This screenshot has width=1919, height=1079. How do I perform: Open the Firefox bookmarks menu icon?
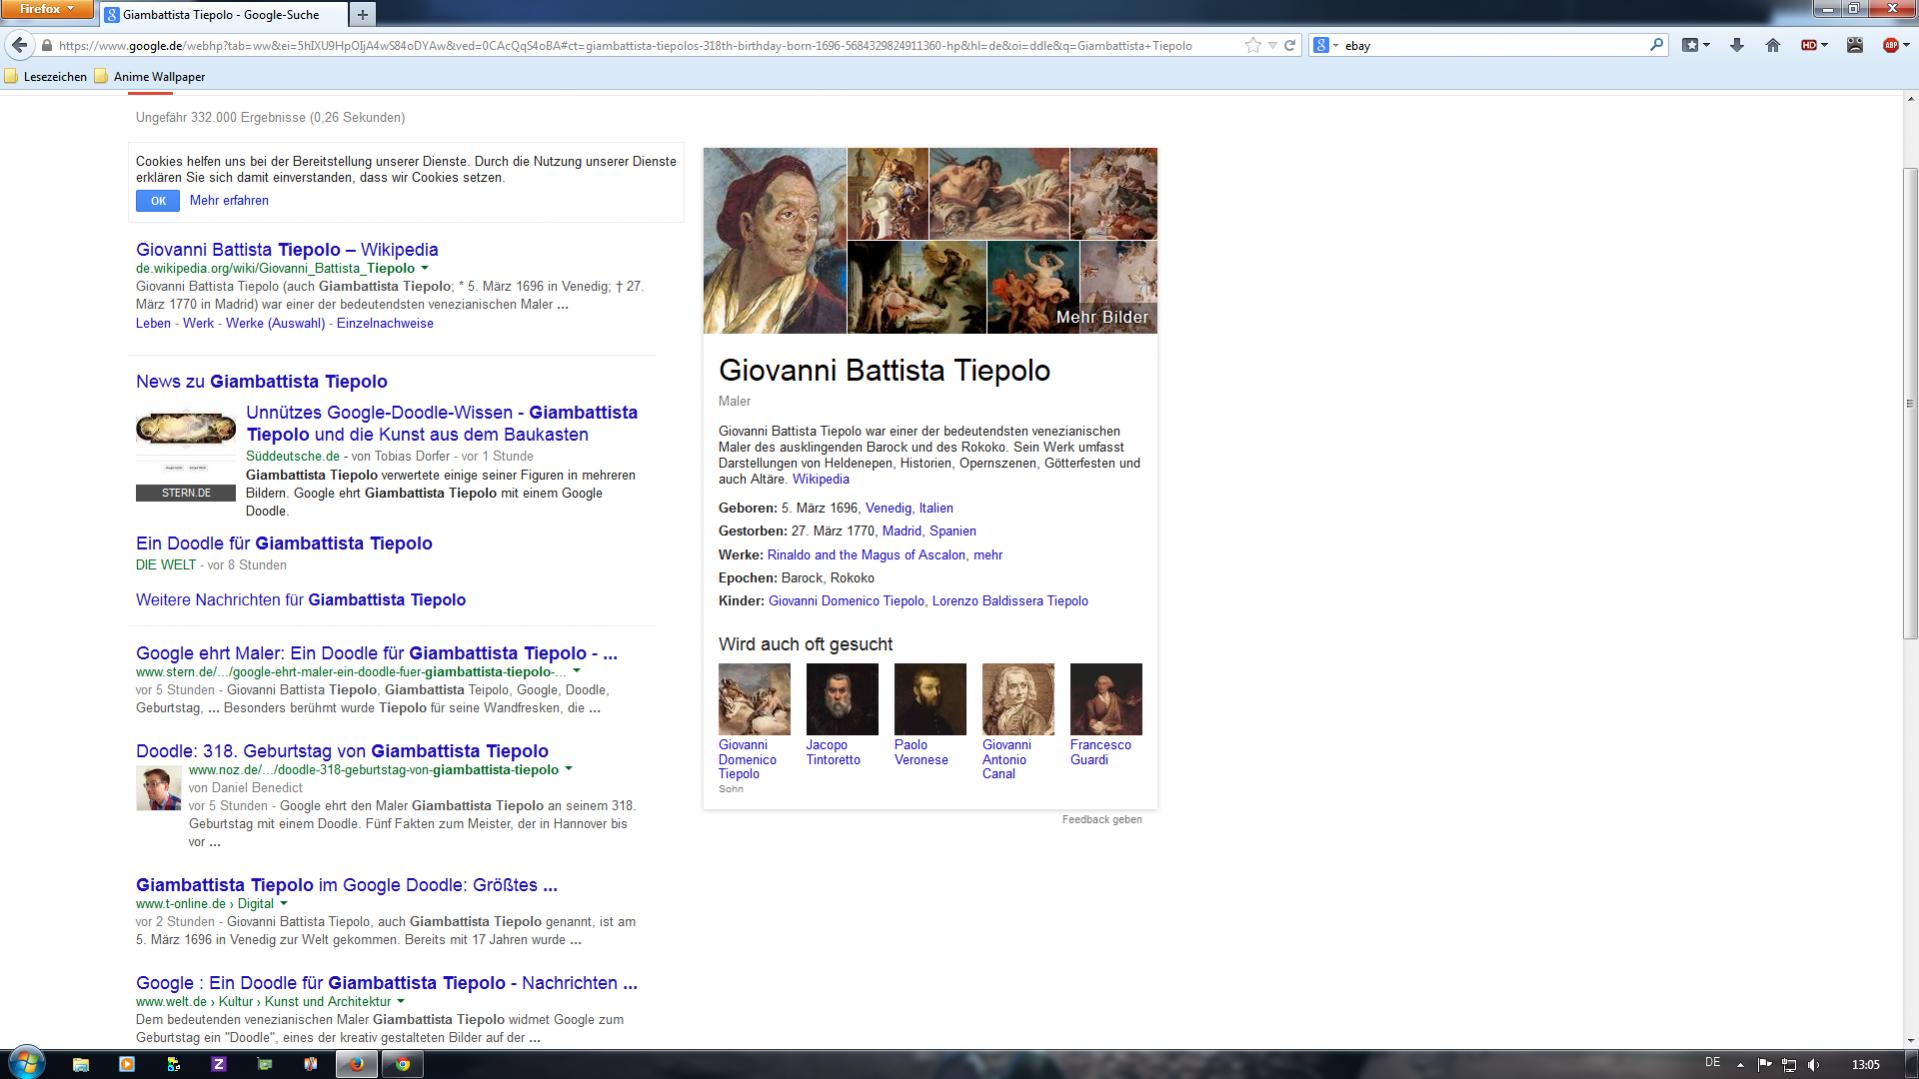[1690, 45]
